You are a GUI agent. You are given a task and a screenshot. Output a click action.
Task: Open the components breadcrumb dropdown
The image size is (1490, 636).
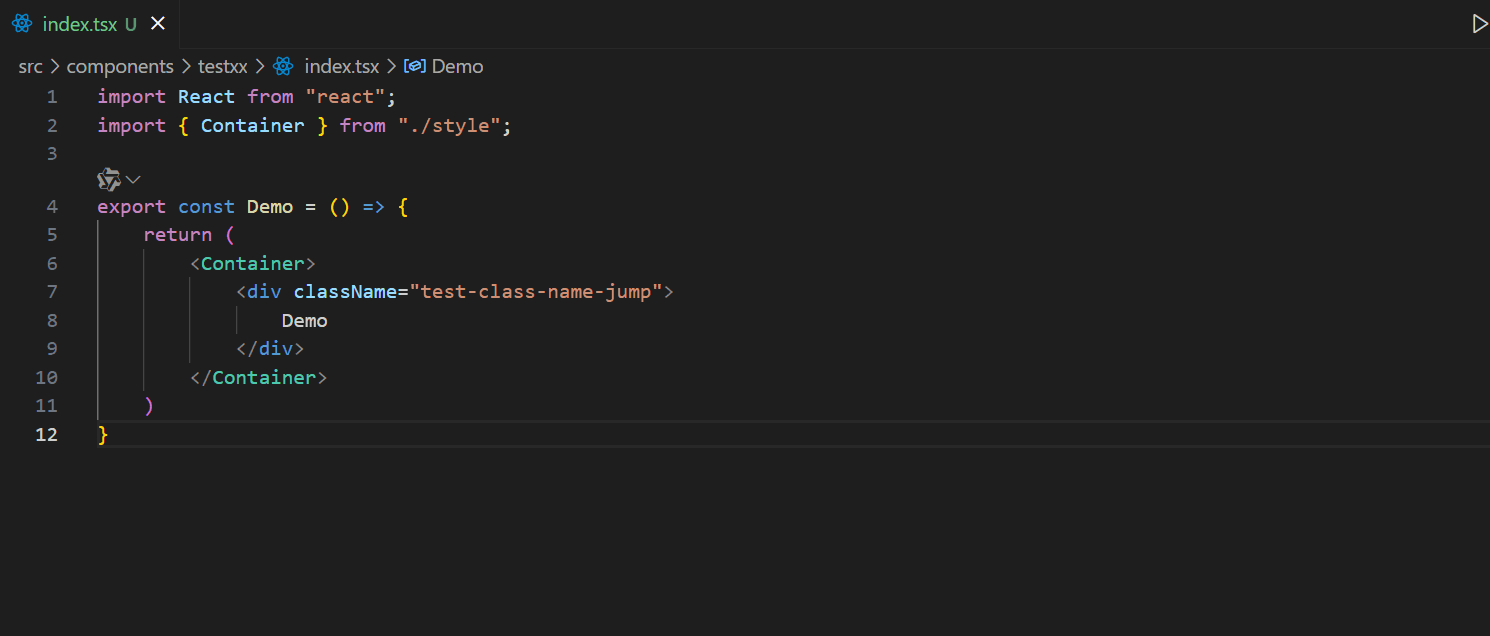coord(120,66)
